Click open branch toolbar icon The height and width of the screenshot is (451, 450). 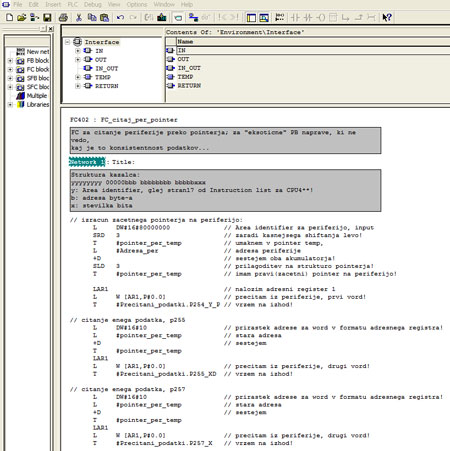tap(345, 17)
